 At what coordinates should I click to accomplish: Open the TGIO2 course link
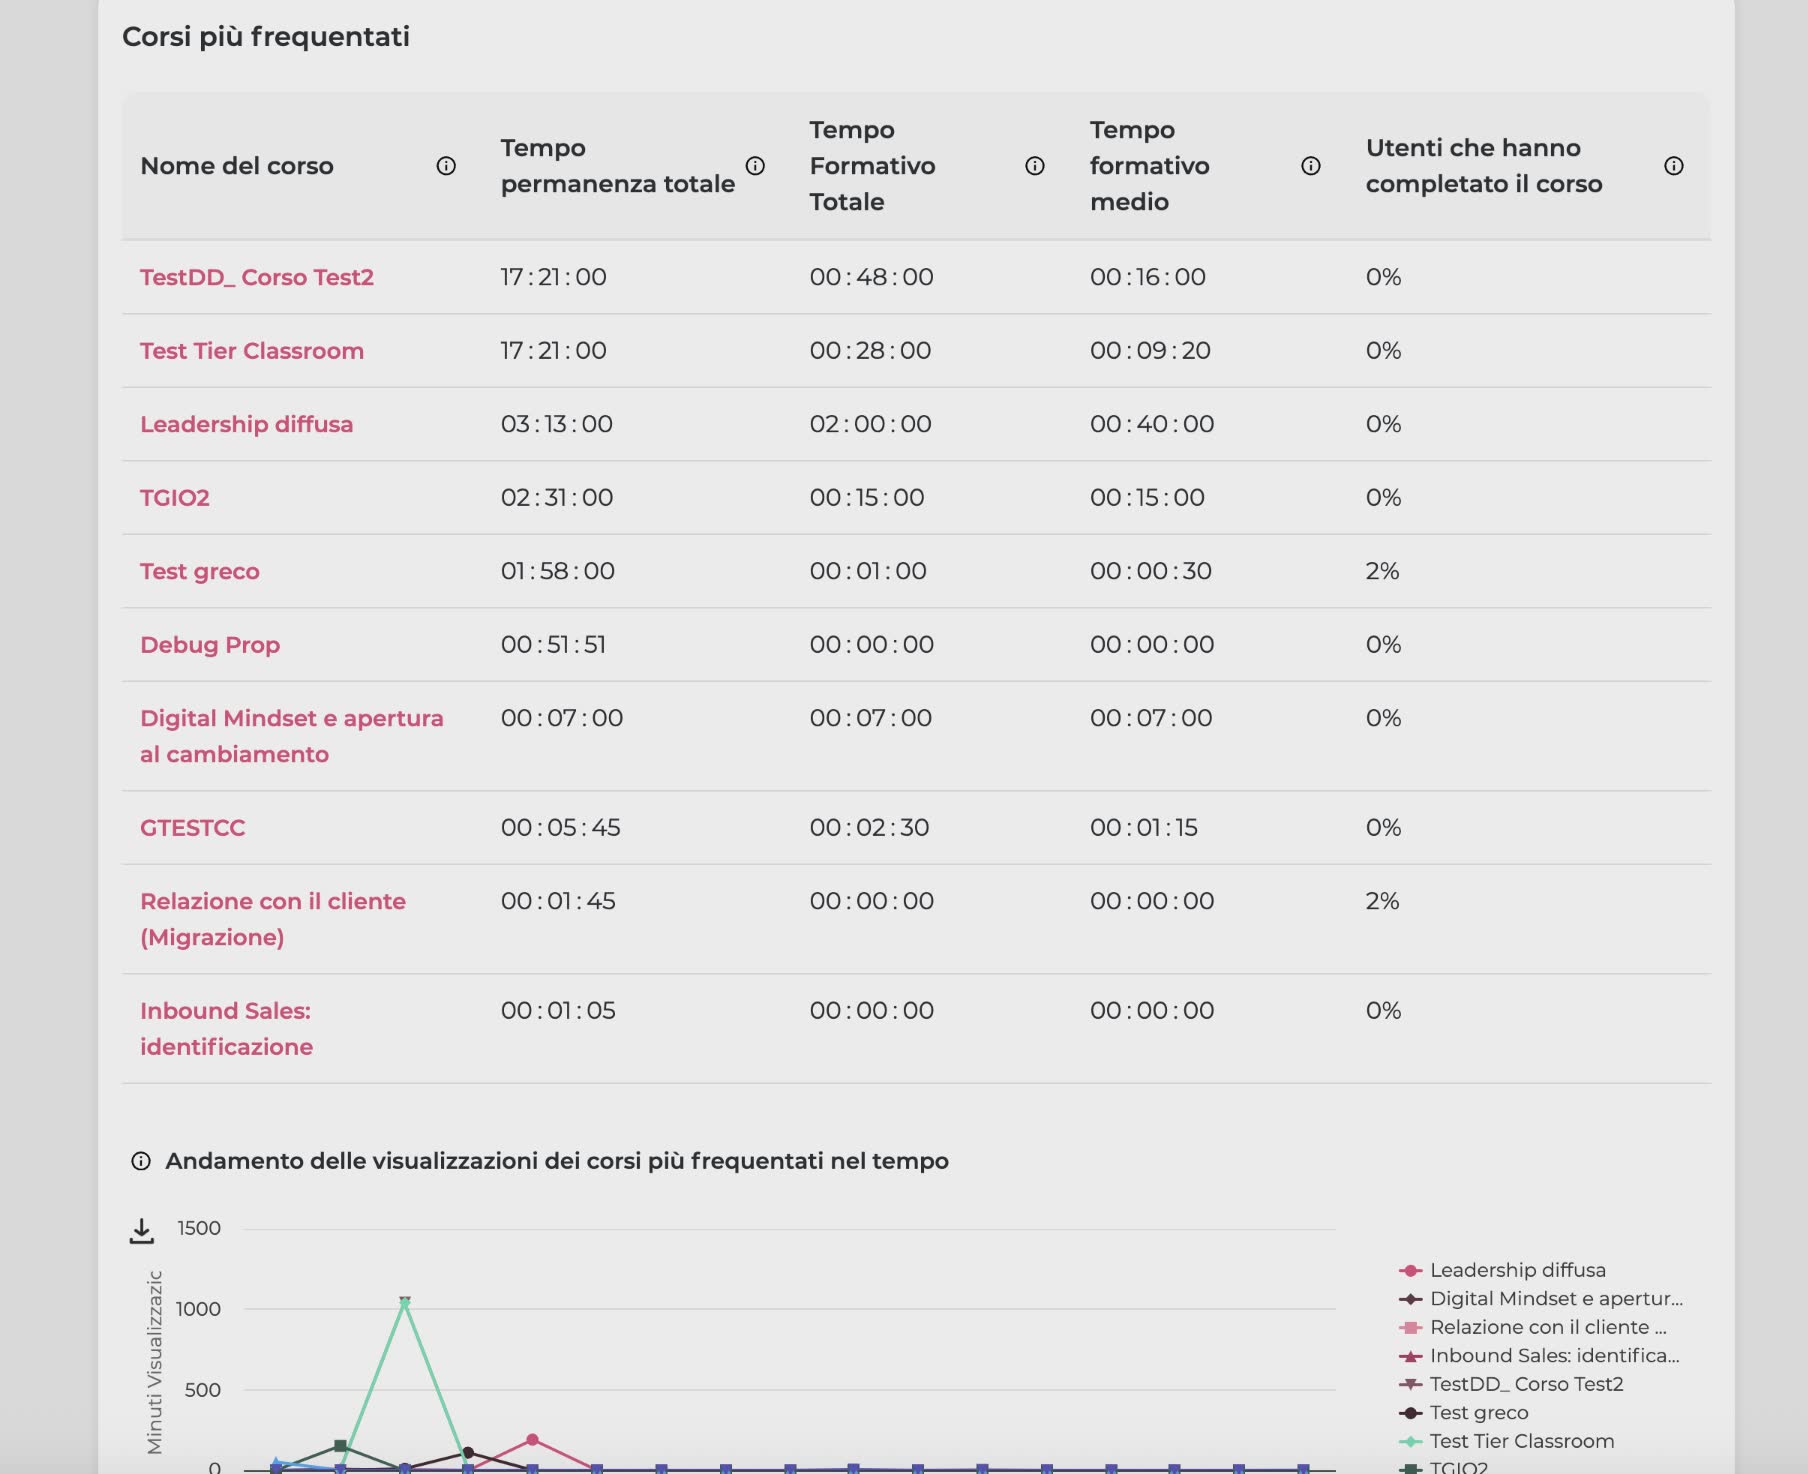click(175, 498)
